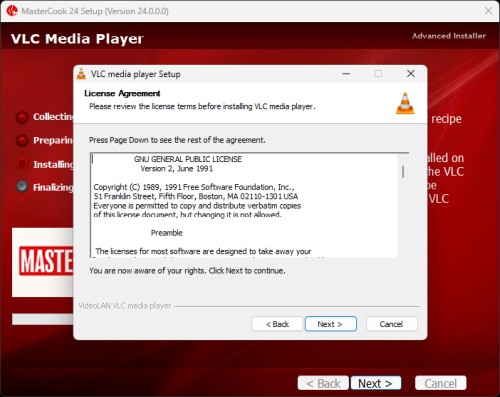
Task: Click the 'VideoLAN VLC media player' footer label
Action: coord(125,306)
